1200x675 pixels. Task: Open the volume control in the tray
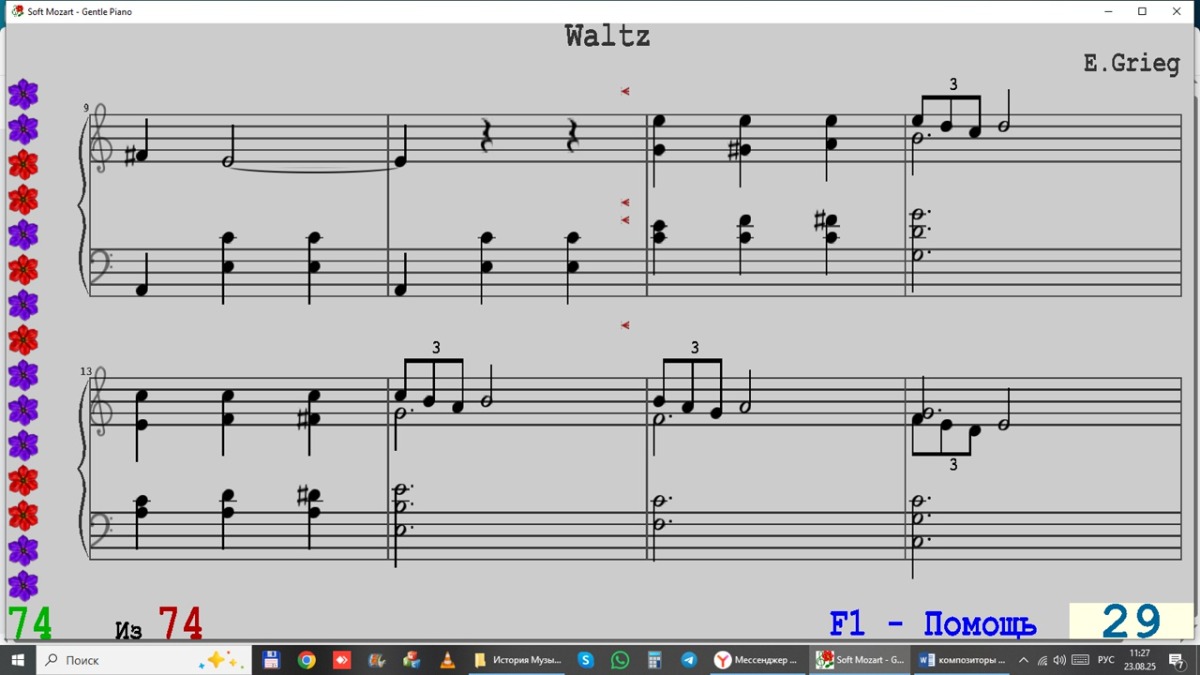tap(1059, 660)
